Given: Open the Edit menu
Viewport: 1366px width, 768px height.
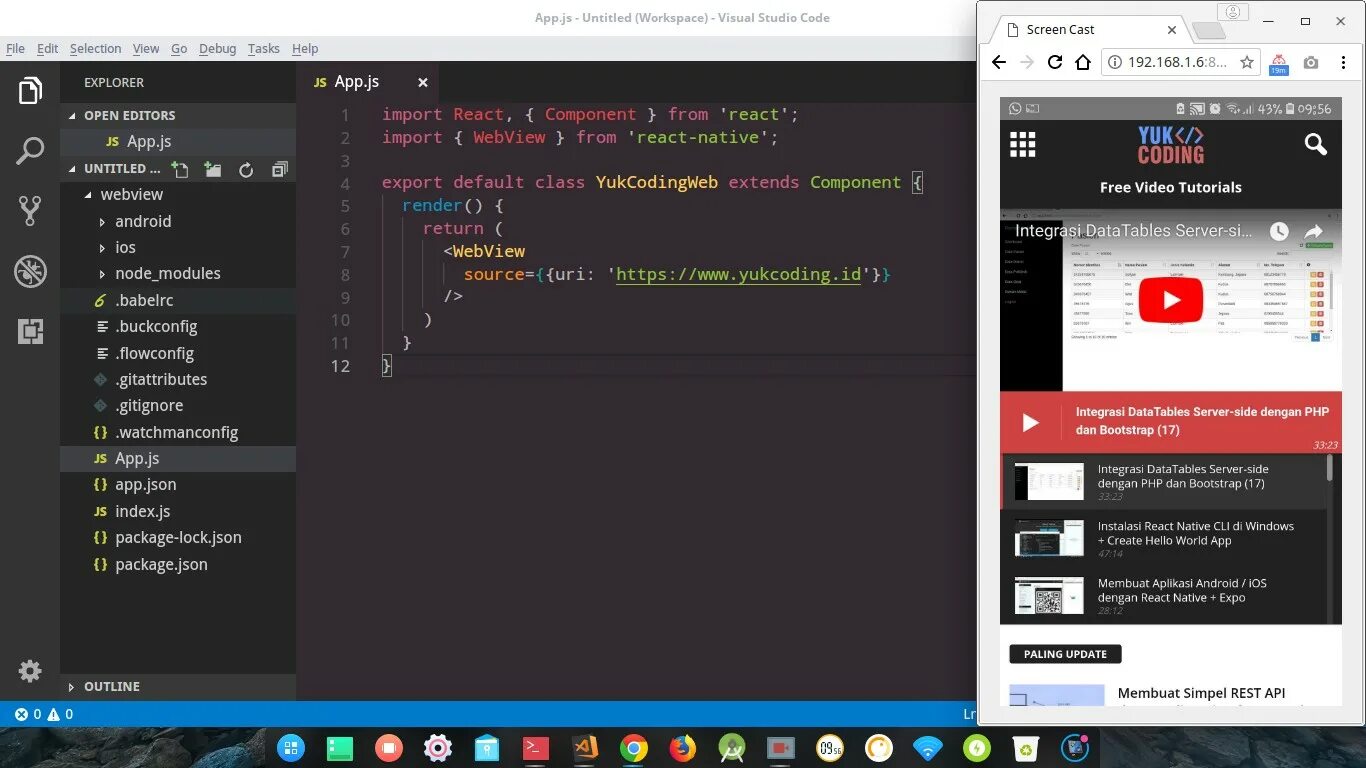Looking at the screenshot, I should pyautogui.click(x=48, y=48).
